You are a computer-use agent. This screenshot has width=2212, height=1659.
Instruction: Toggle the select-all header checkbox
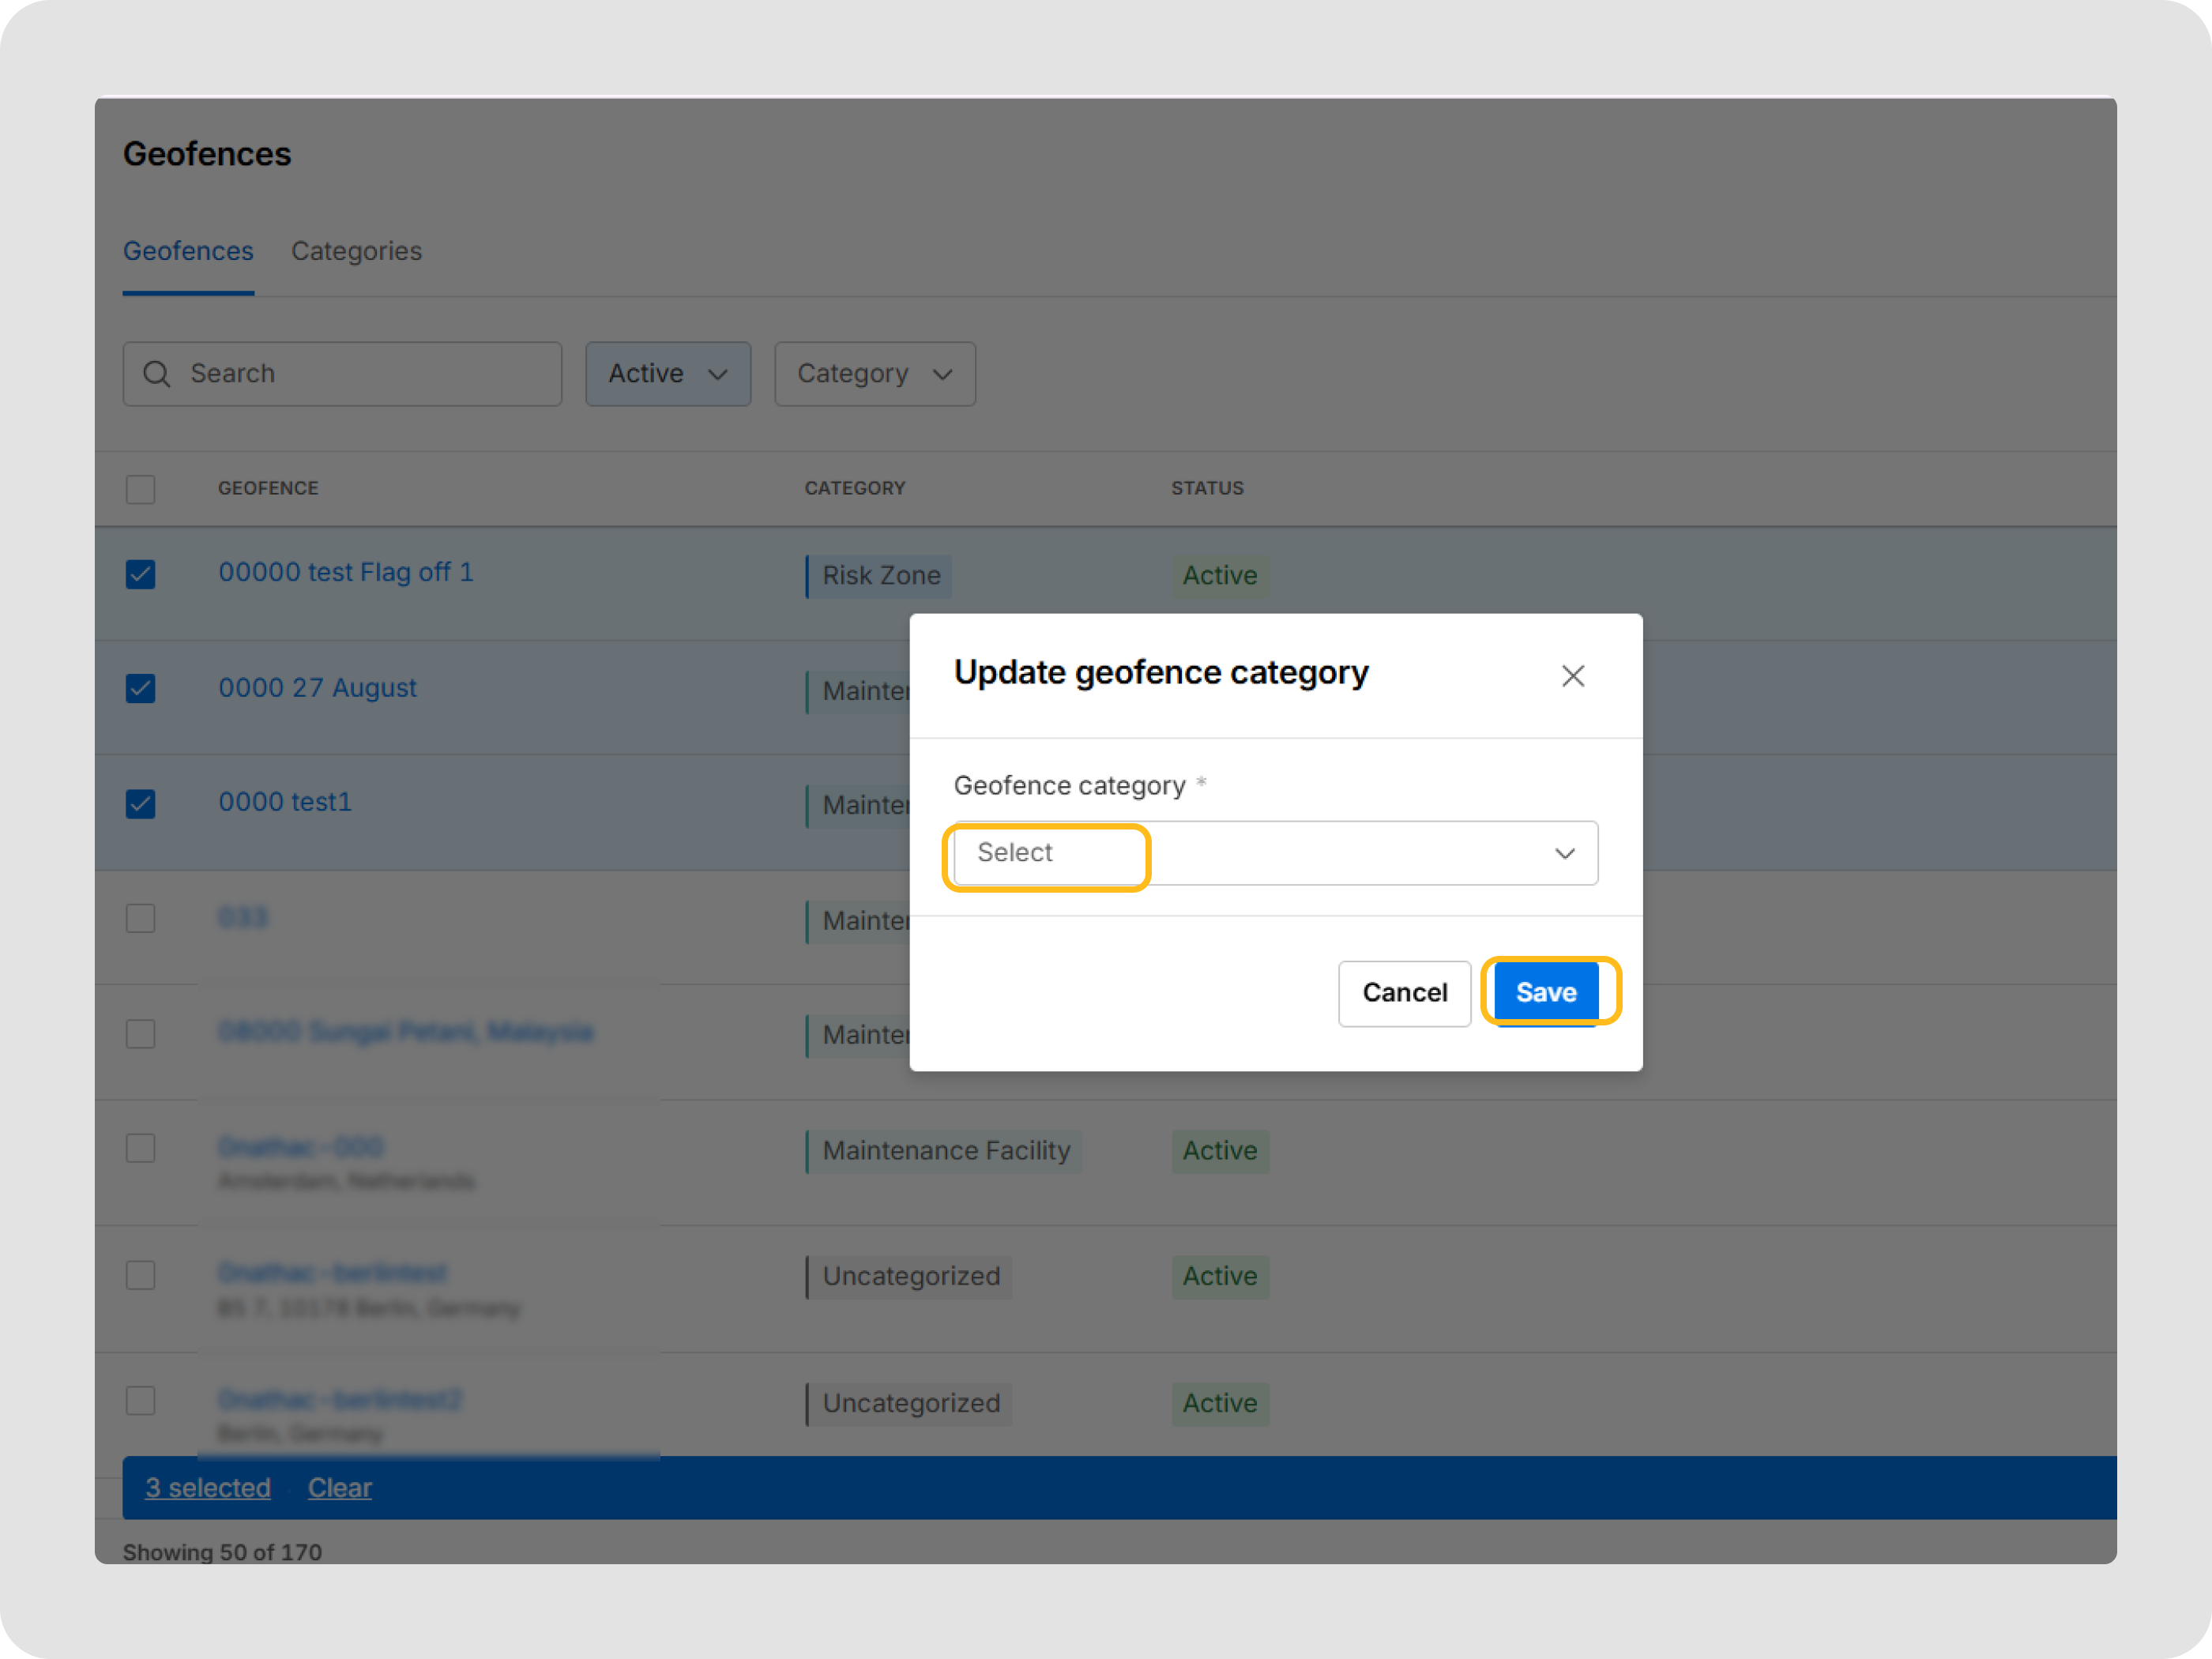[140, 489]
